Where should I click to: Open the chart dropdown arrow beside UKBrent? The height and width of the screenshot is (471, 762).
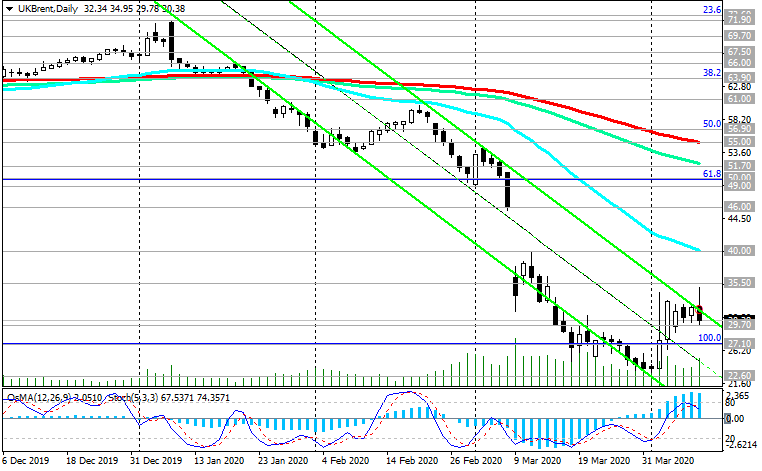7,8
